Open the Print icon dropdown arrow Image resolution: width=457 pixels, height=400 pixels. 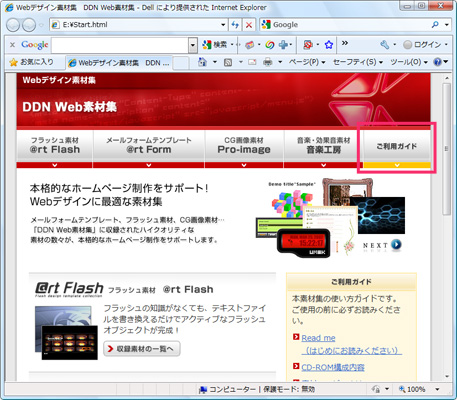click(280, 62)
